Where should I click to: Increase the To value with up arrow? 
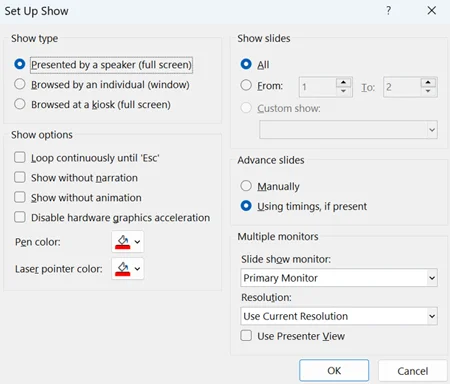(428, 82)
